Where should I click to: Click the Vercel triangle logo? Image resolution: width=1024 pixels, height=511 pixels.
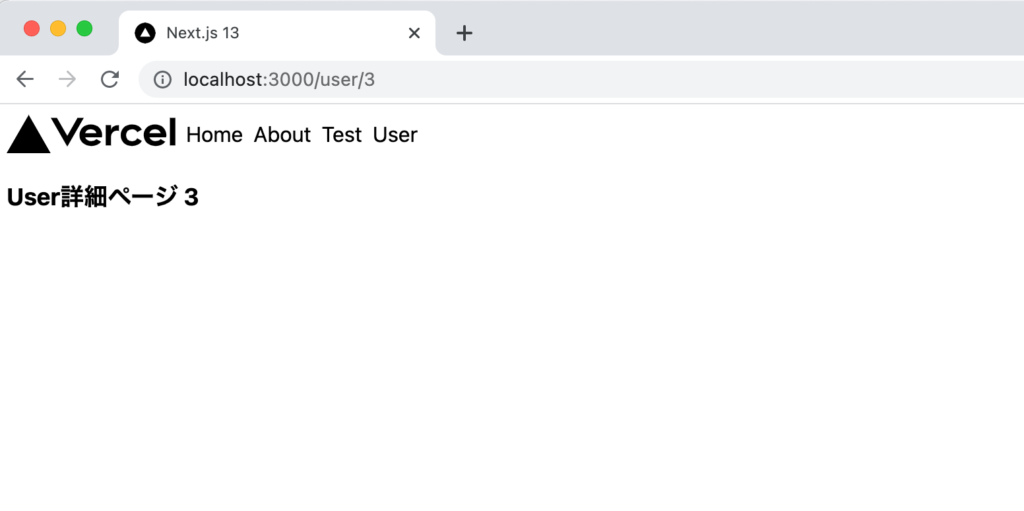click(28, 136)
